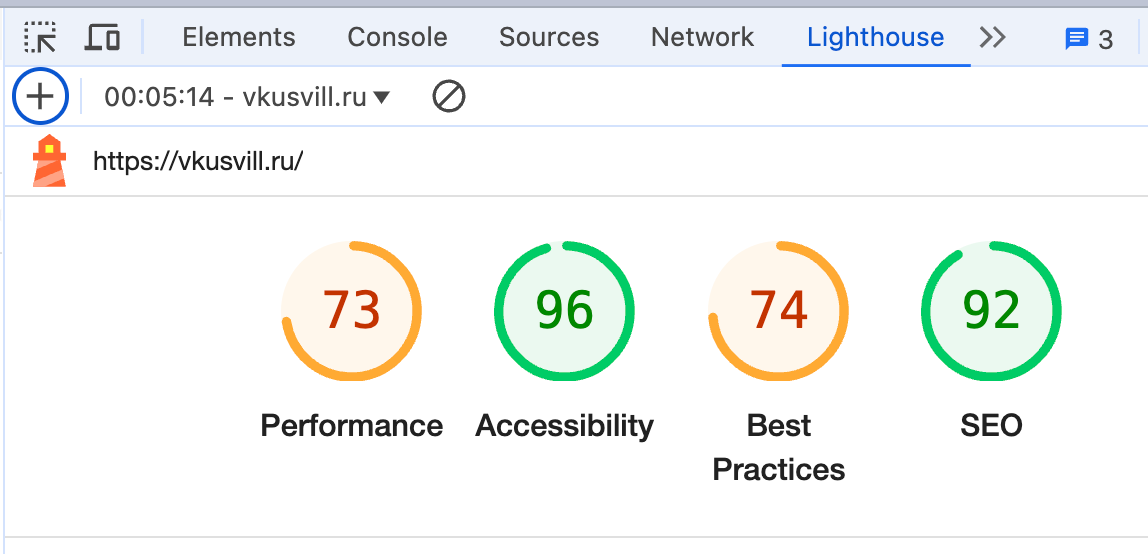Screen dimensions: 1148x554
Task: Open the Network tab
Action: (x=703, y=37)
